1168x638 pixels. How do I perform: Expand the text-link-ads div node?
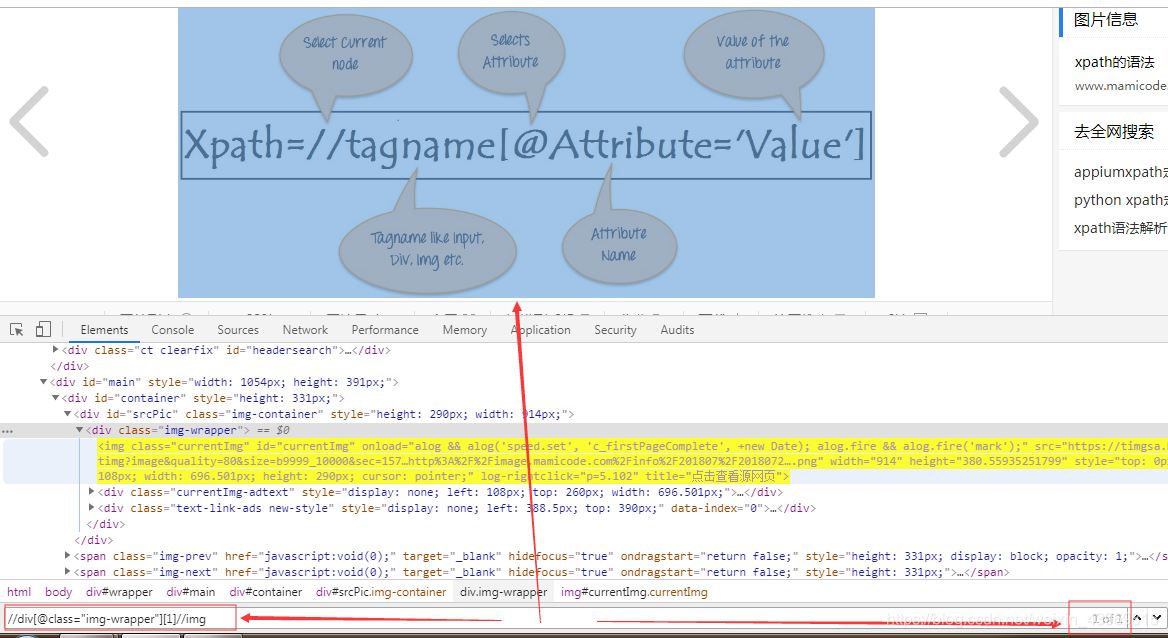91,508
